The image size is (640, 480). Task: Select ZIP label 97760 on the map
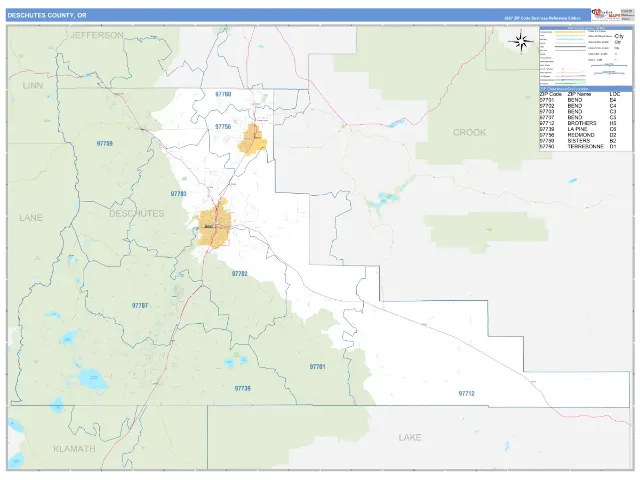coord(223,94)
